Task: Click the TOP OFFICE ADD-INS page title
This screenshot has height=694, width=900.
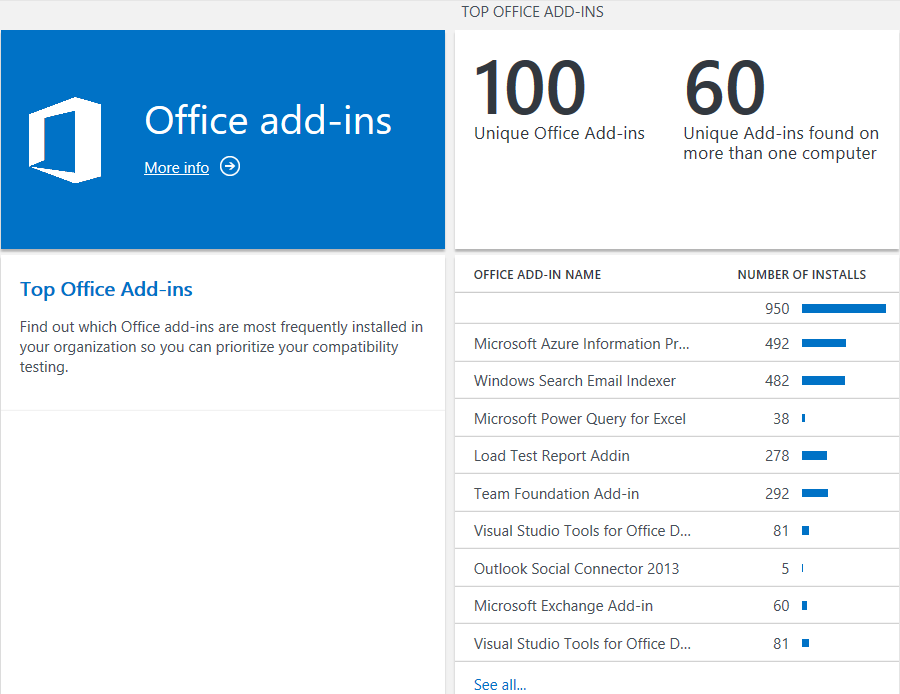Action: [x=532, y=12]
